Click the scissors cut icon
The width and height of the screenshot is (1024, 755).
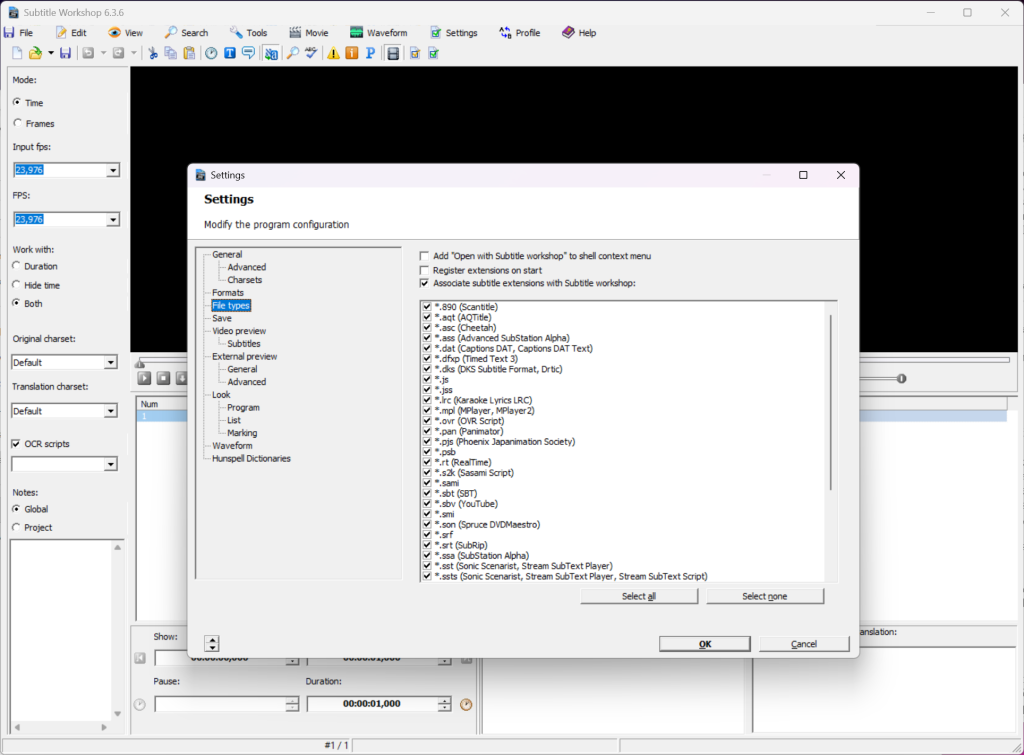153,54
